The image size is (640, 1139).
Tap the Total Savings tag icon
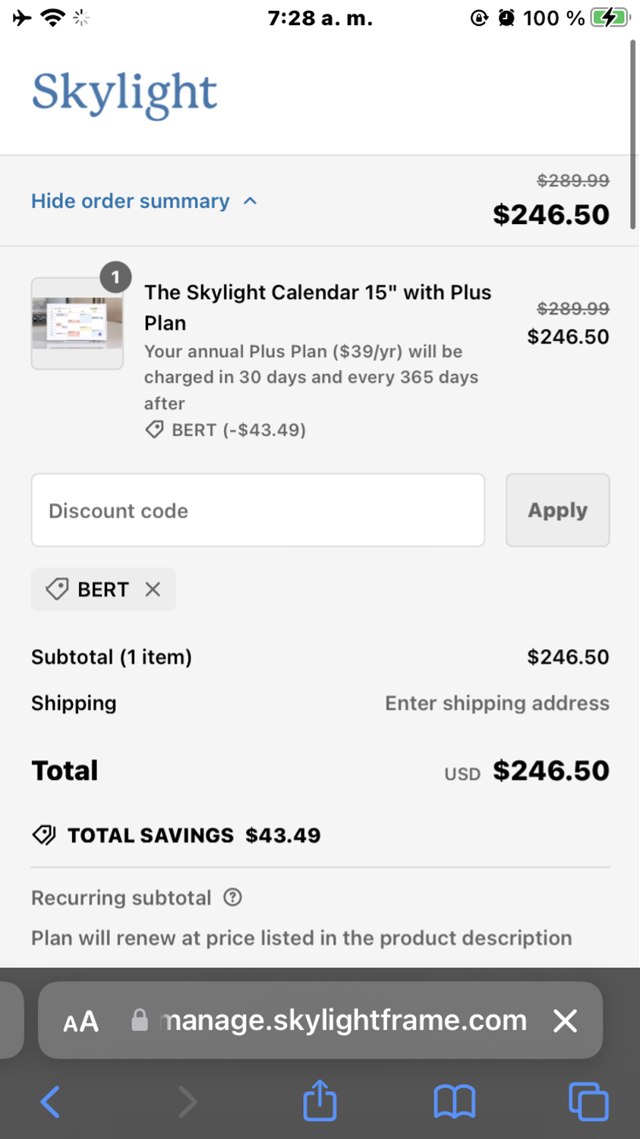coord(44,835)
